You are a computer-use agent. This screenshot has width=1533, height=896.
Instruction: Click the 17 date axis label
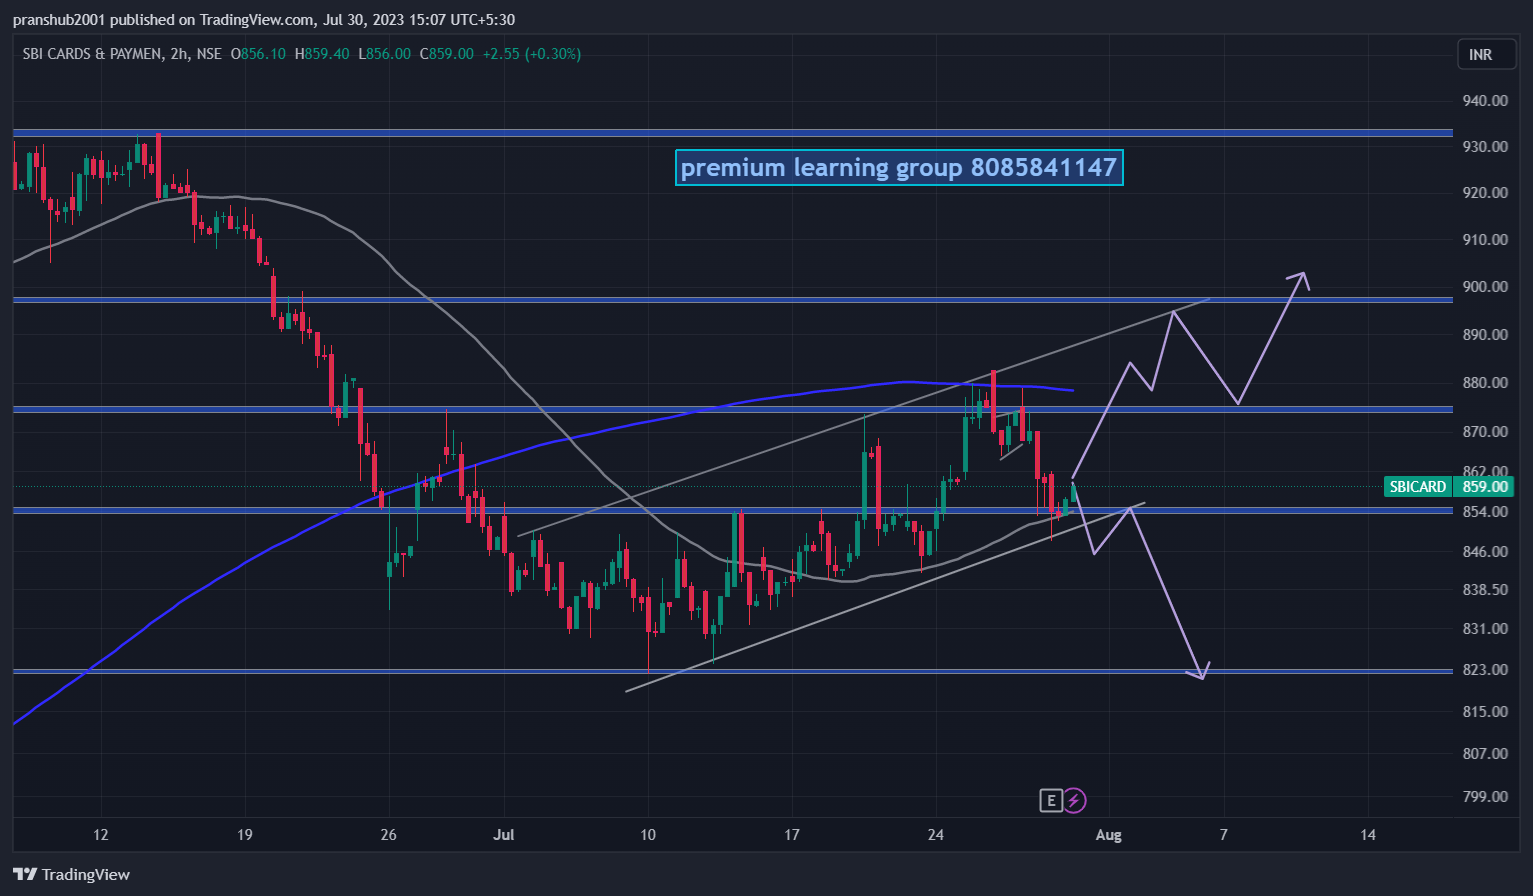(792, 834)
